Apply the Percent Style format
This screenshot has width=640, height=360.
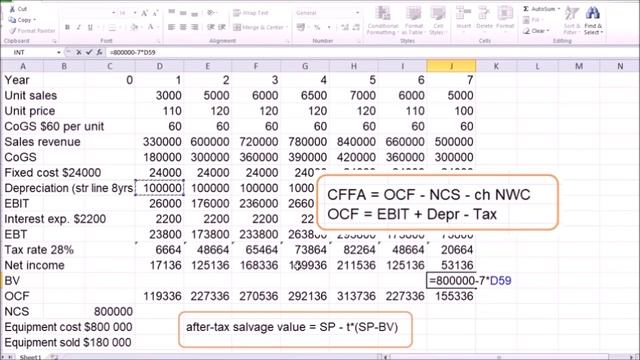317,27
